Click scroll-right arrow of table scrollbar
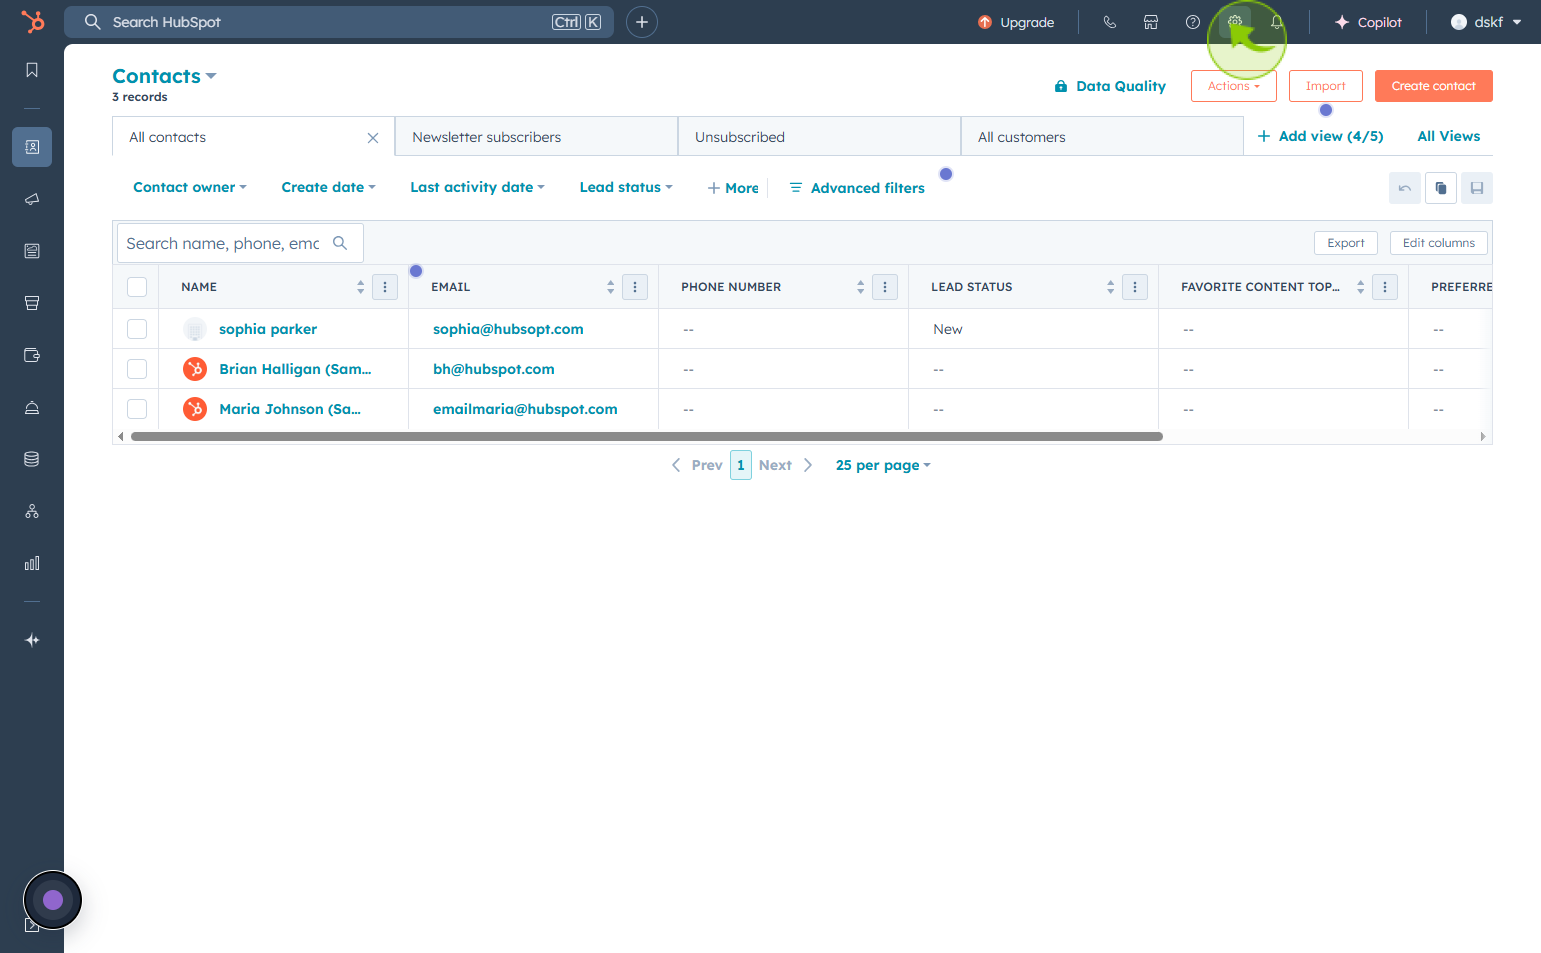Screen dimensions: 1541x953 1483,437
